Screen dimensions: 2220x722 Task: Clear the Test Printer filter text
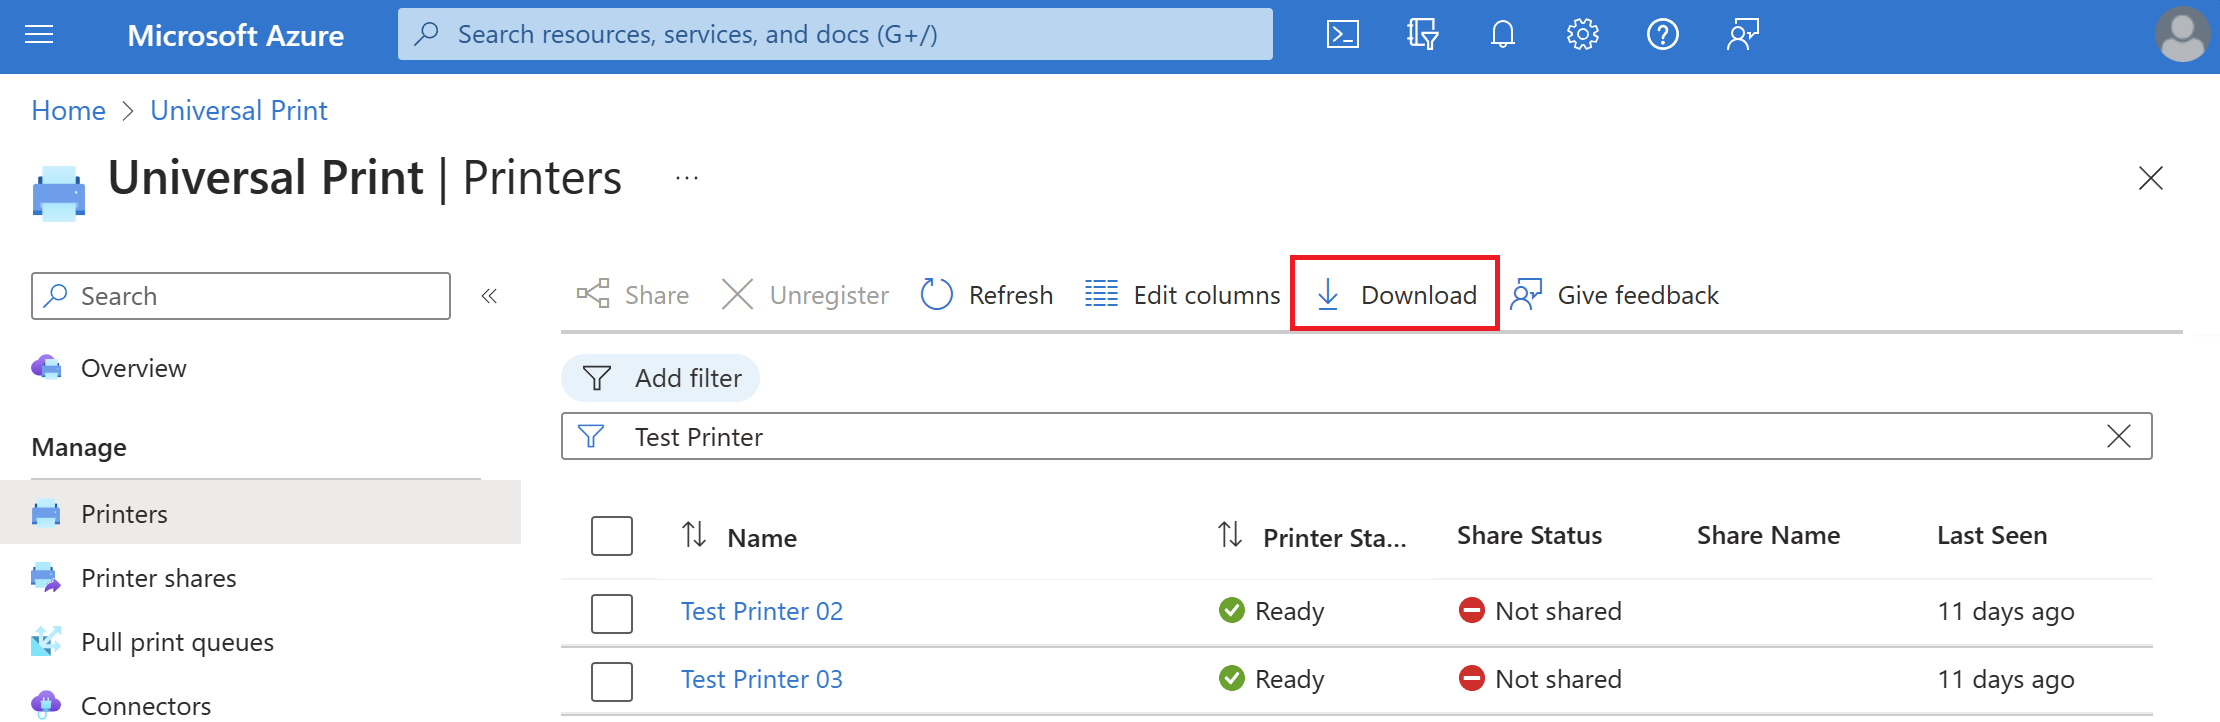(x=2118, y=436)
